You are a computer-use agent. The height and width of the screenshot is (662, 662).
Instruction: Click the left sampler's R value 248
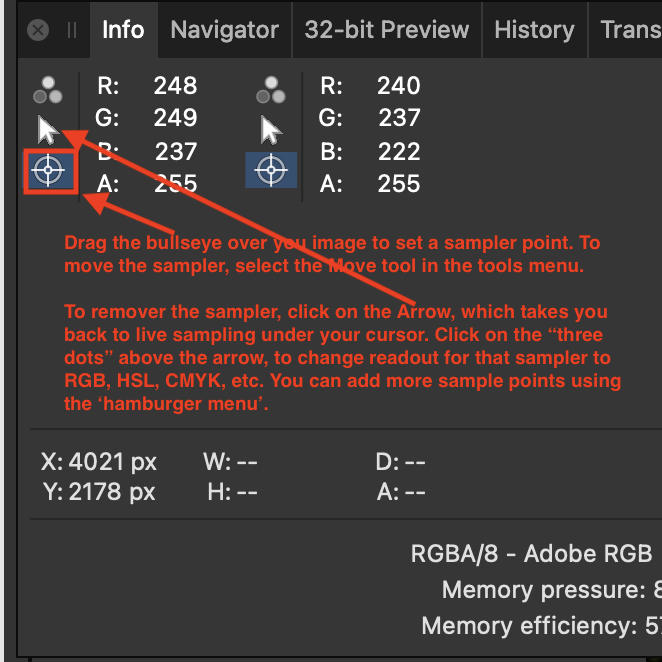pyautogui.click(x=175, y=86)
